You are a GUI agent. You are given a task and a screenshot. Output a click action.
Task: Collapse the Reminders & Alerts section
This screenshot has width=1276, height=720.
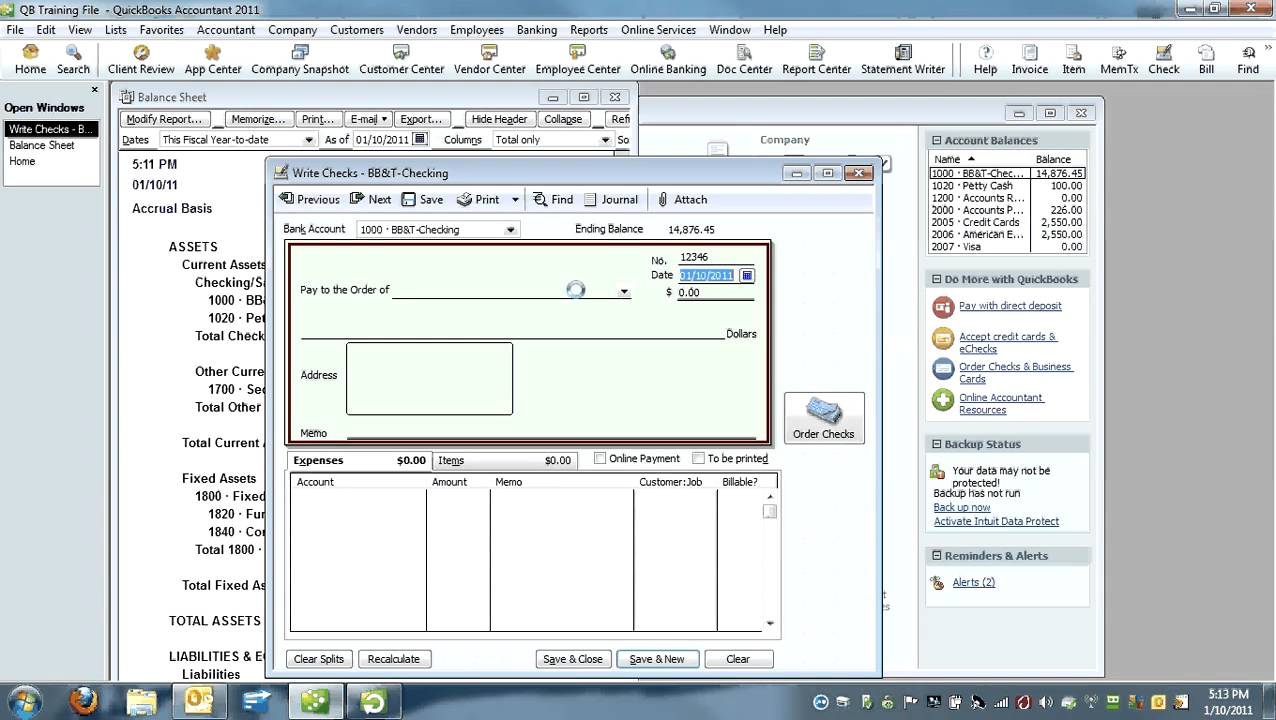tap(937, 556)
